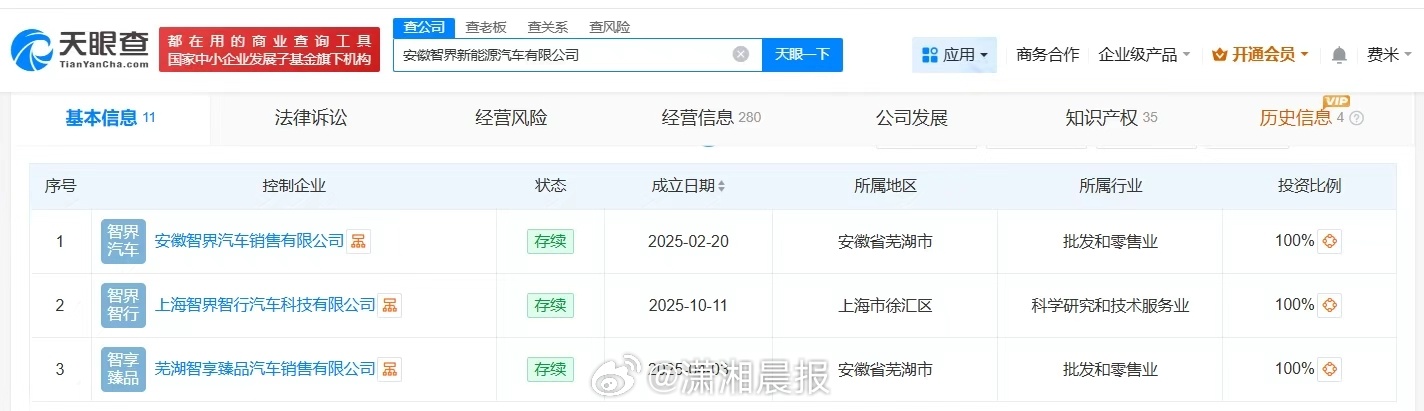Click the 智界汽车 company logo tile
Viewport: 1424px width, 411px height.
tap(123, 241)
